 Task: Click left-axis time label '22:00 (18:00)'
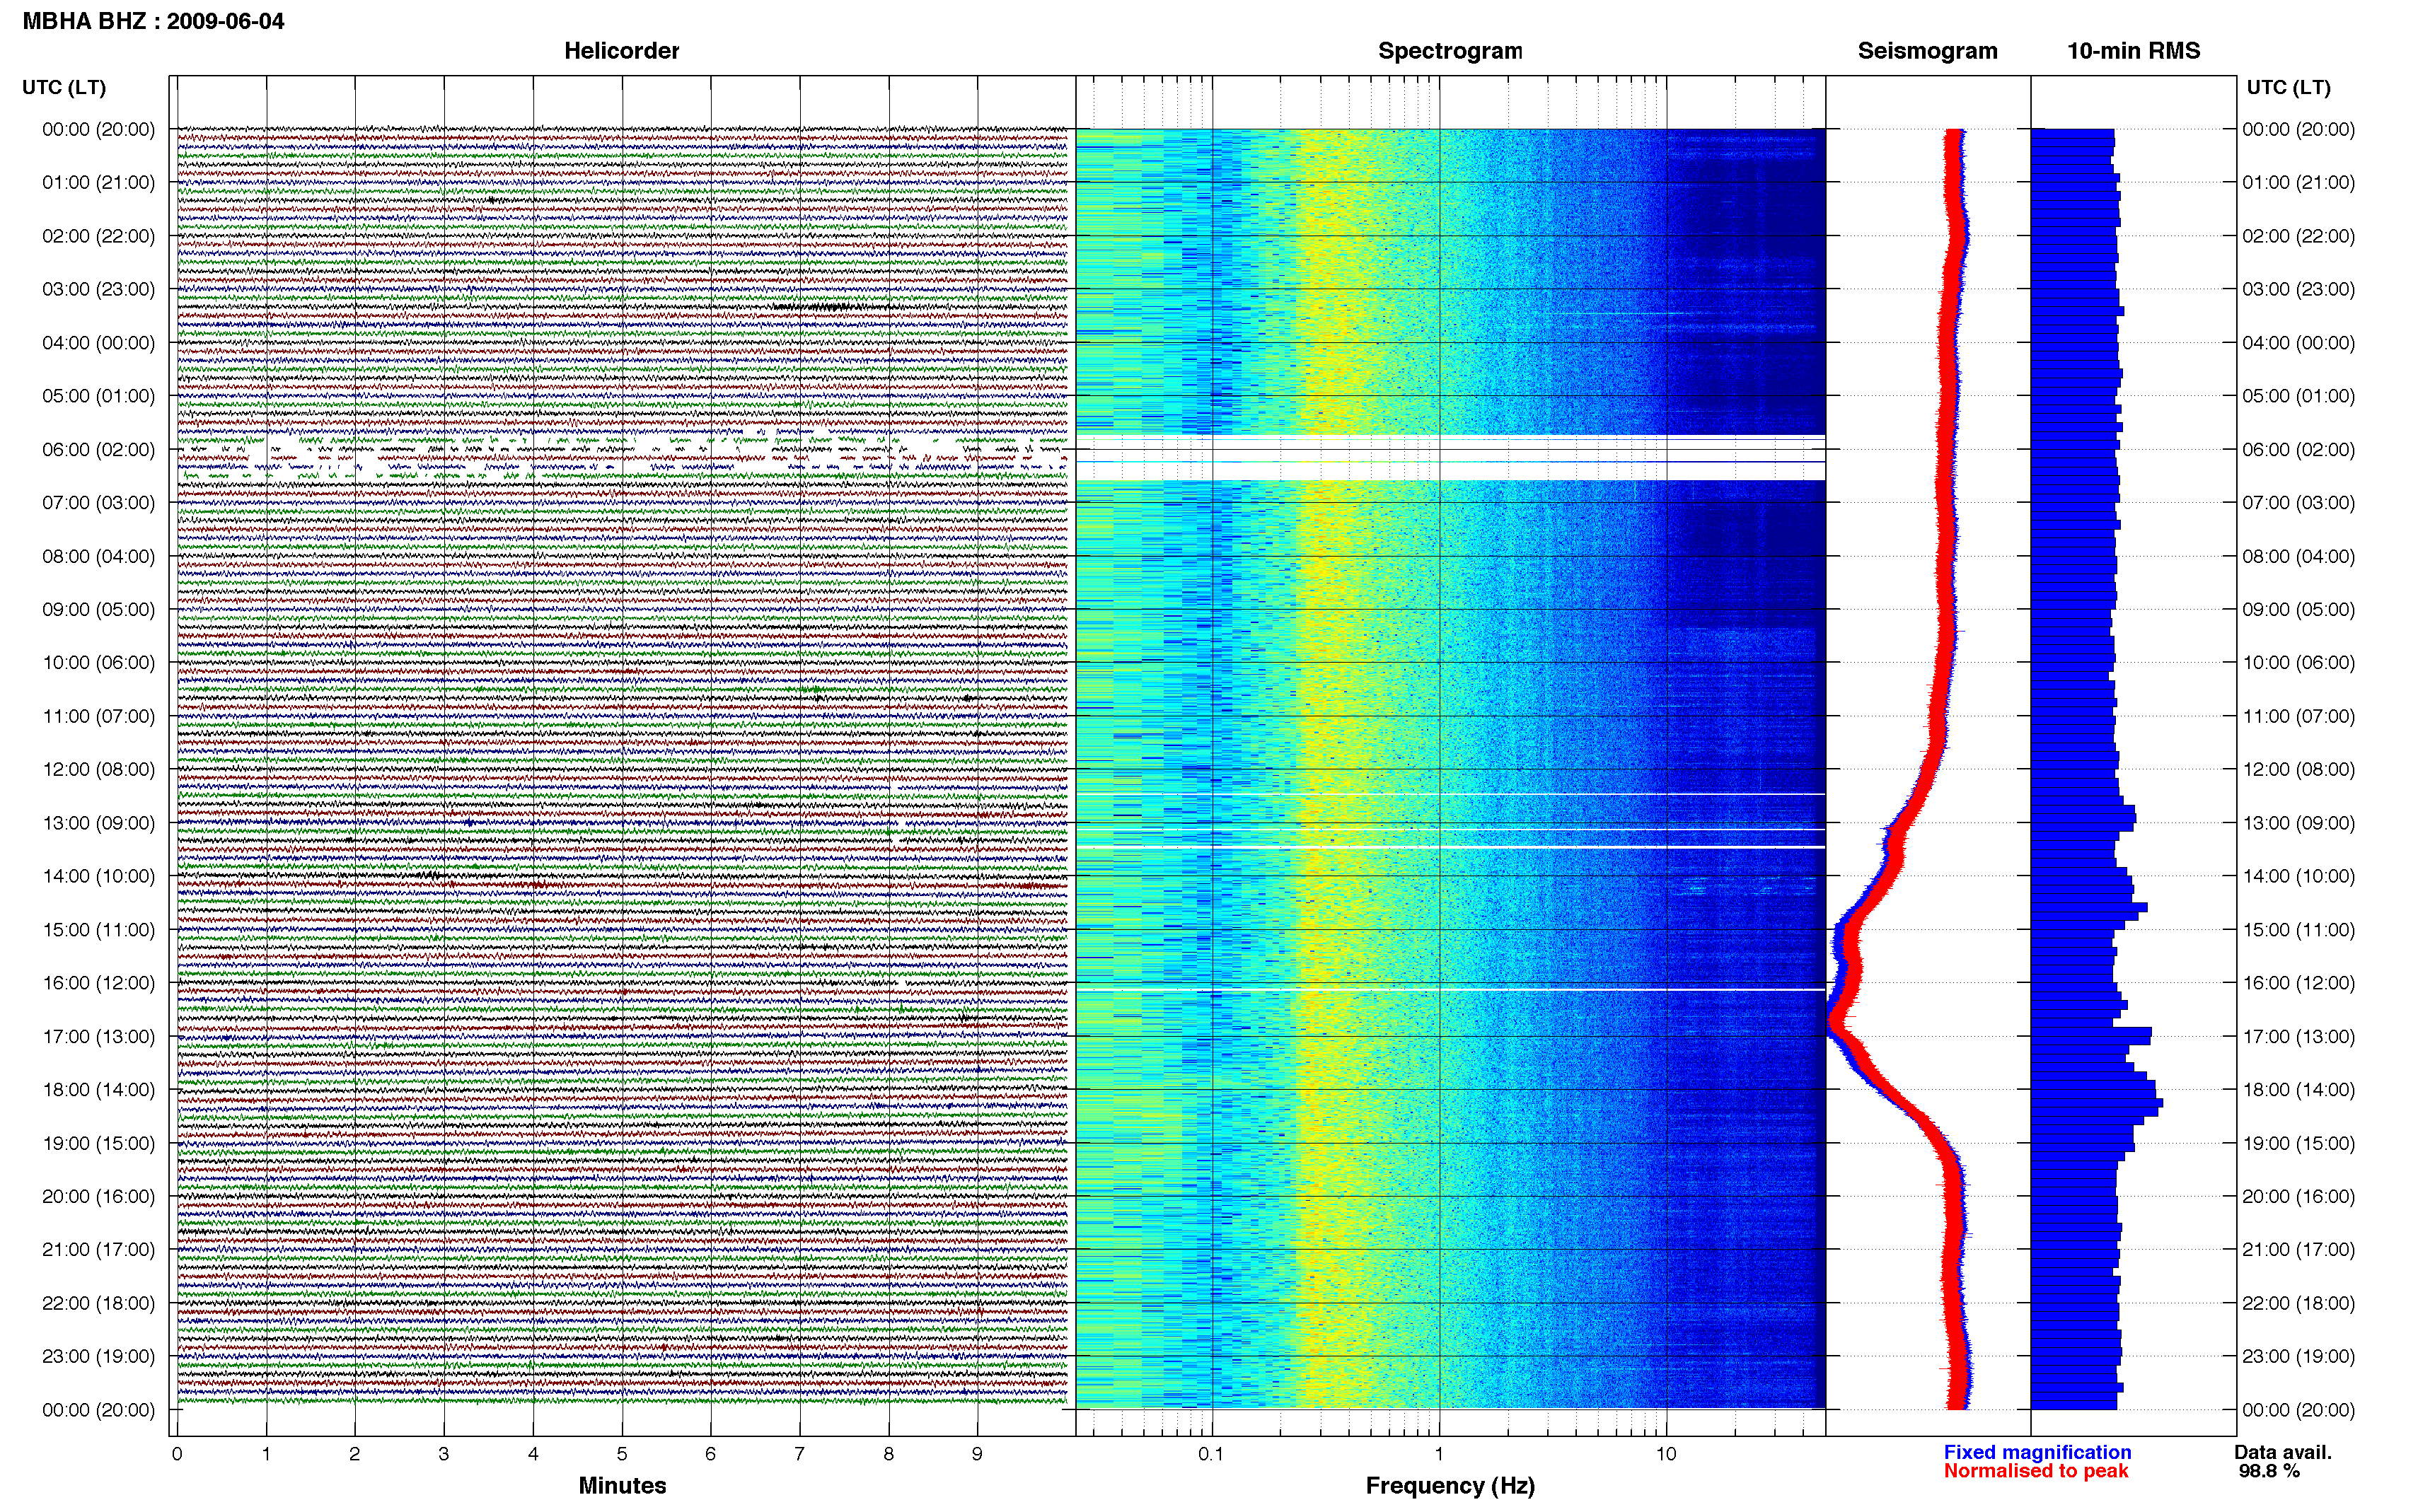coord(99,1303)
